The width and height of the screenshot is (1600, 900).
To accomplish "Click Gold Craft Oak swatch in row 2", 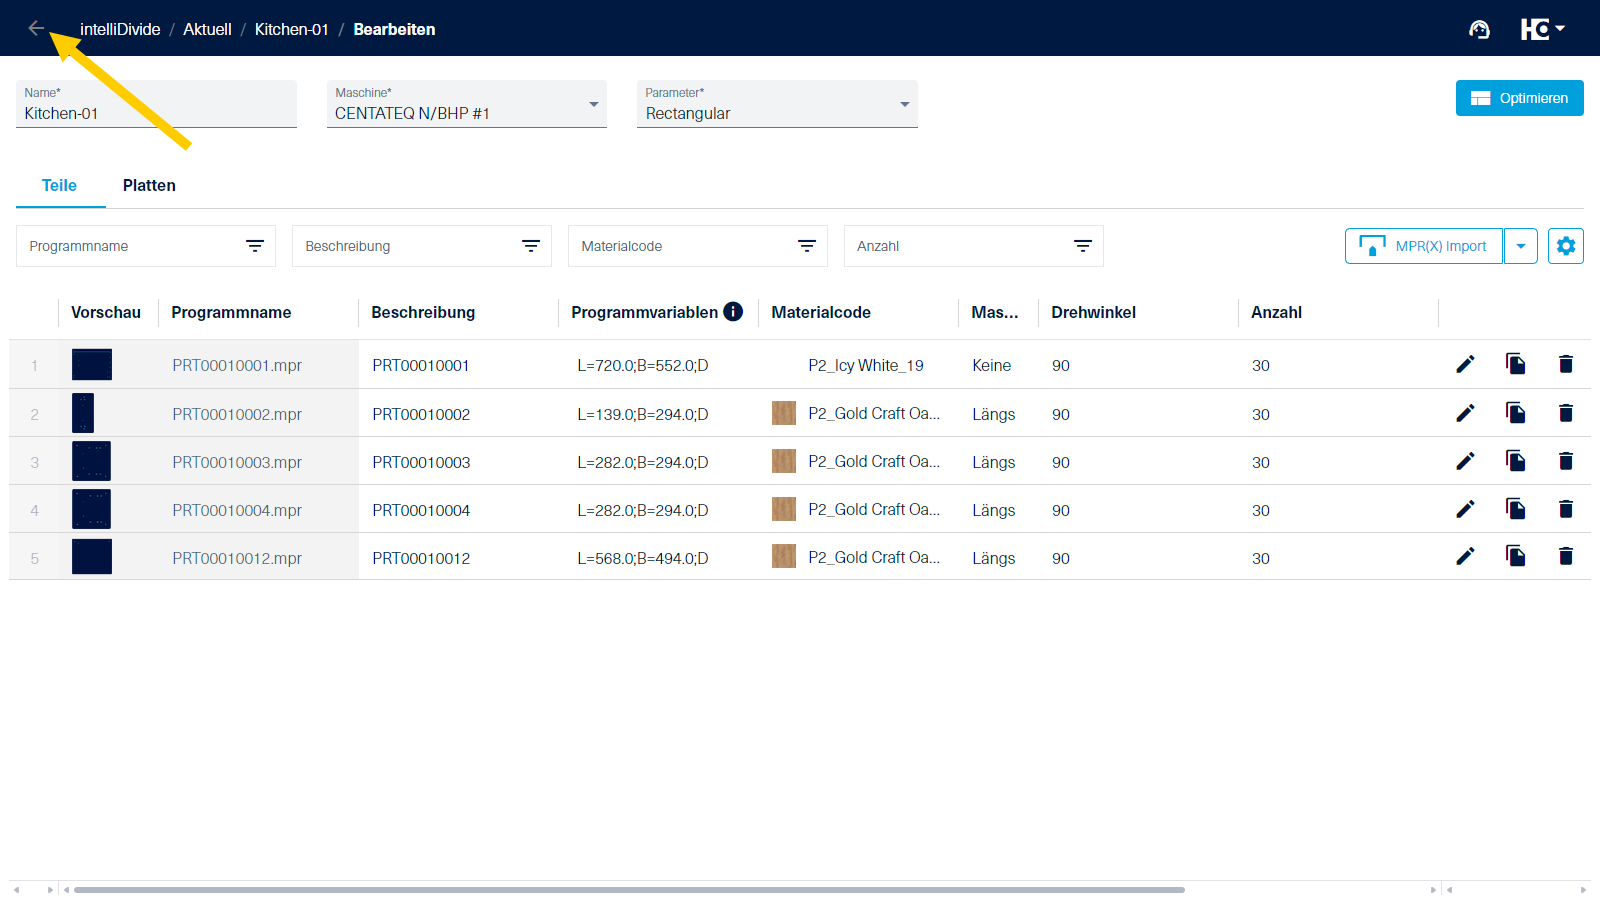I will pos(784,413).
